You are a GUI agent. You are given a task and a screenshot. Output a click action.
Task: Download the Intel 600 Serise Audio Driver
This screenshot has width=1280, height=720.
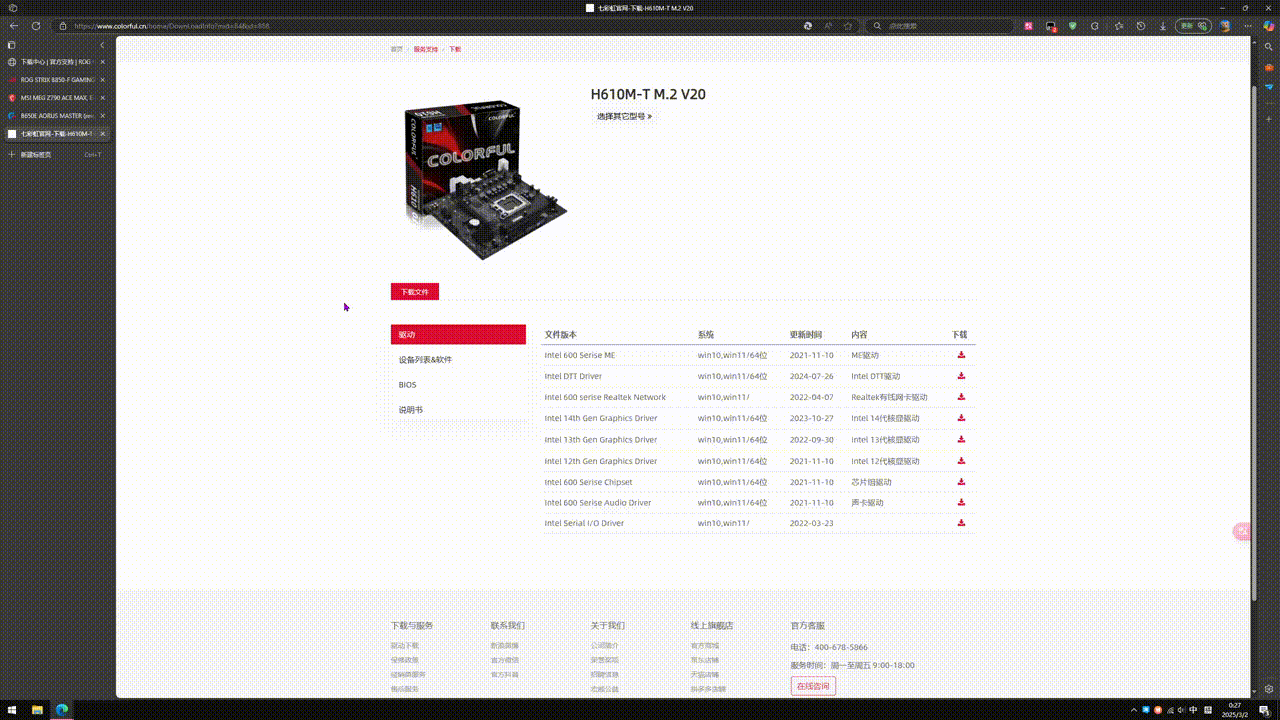pyautogui.click(x=961, y=502)
